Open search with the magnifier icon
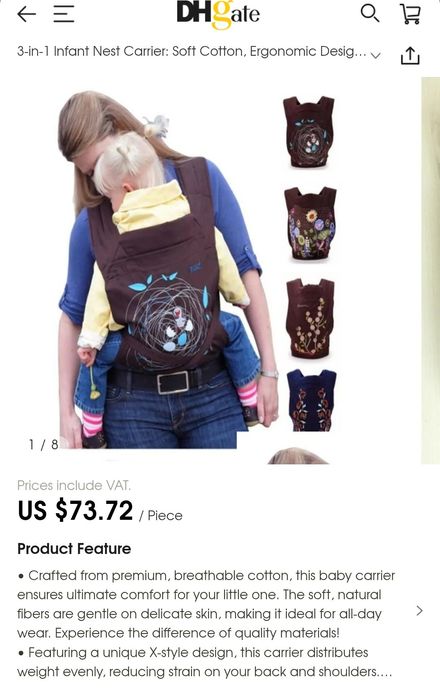This screenshot has height=699, width=440. [370, 14]
